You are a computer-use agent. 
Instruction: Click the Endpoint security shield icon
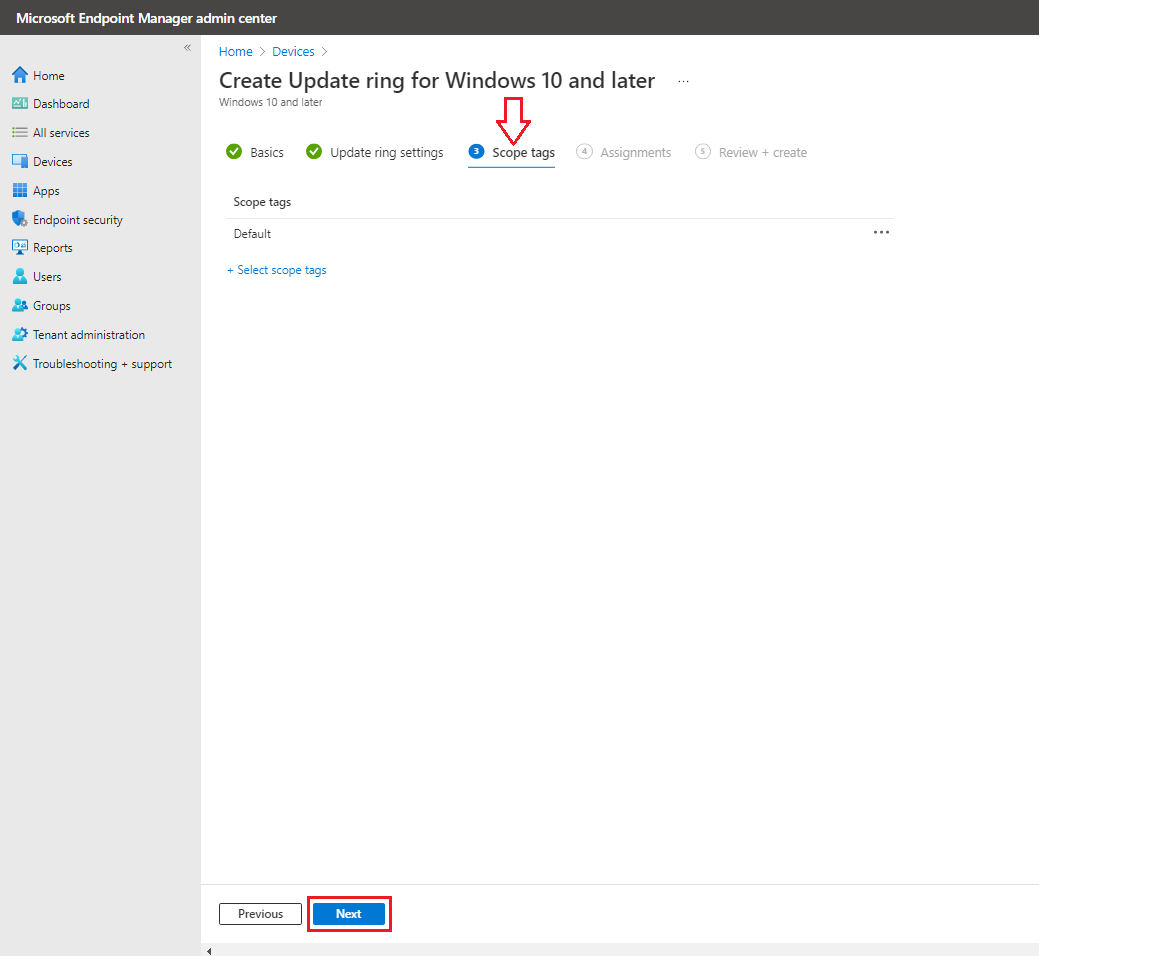20,219
